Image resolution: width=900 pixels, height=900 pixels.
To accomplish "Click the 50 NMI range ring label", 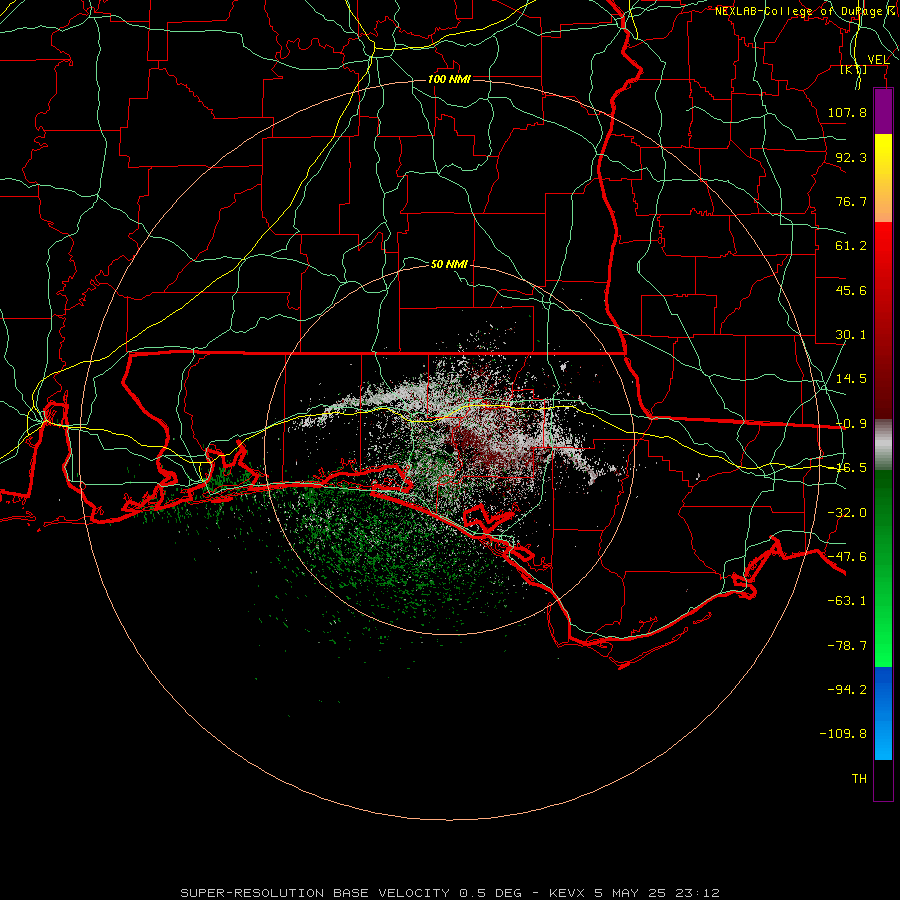I will click(x=449, y=264).
